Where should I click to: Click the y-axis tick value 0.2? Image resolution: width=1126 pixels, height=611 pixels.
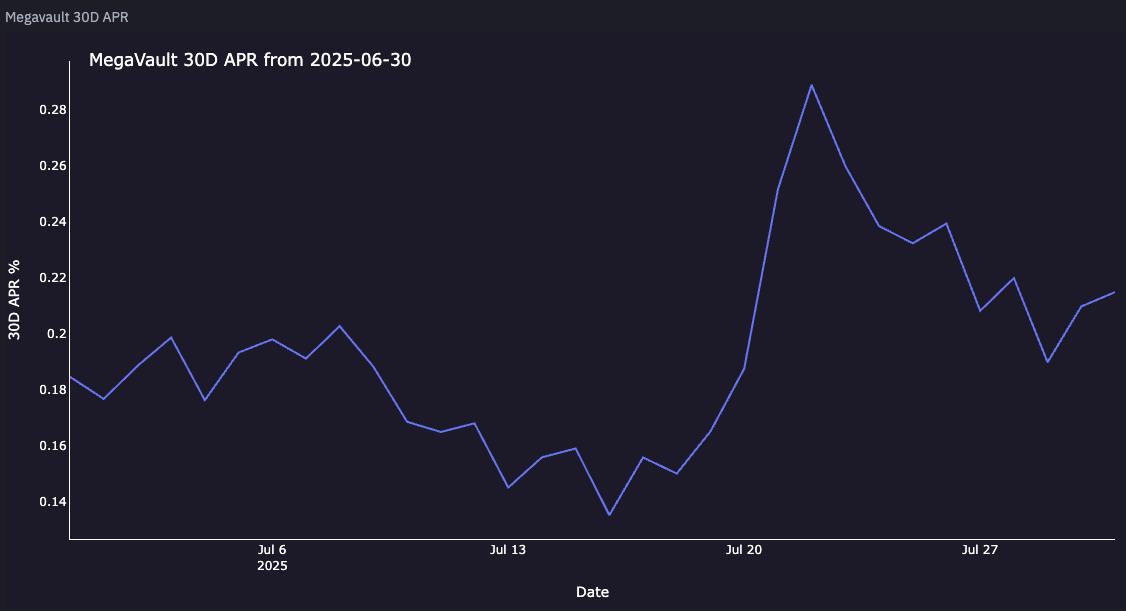[x=57, y=334]
